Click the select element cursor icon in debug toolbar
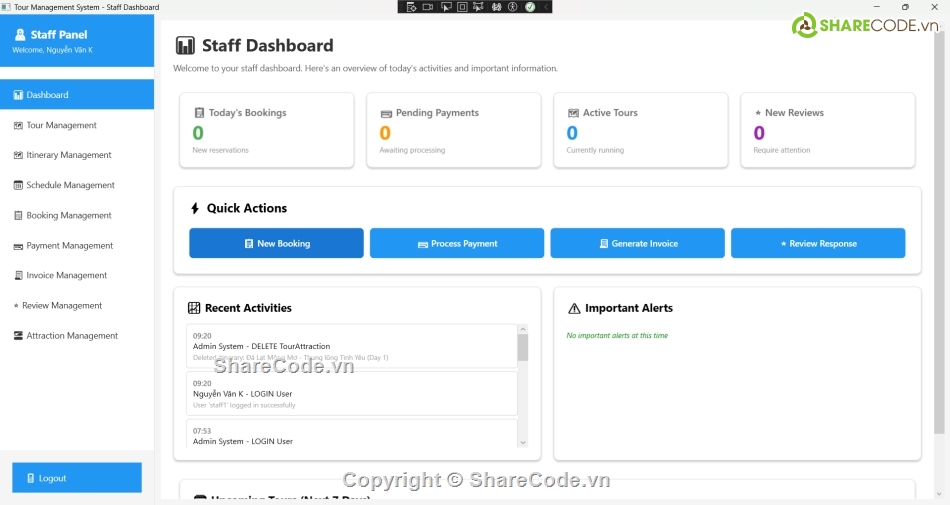The width and height of the screenshot is (950, 505). (x=446, y=7)
